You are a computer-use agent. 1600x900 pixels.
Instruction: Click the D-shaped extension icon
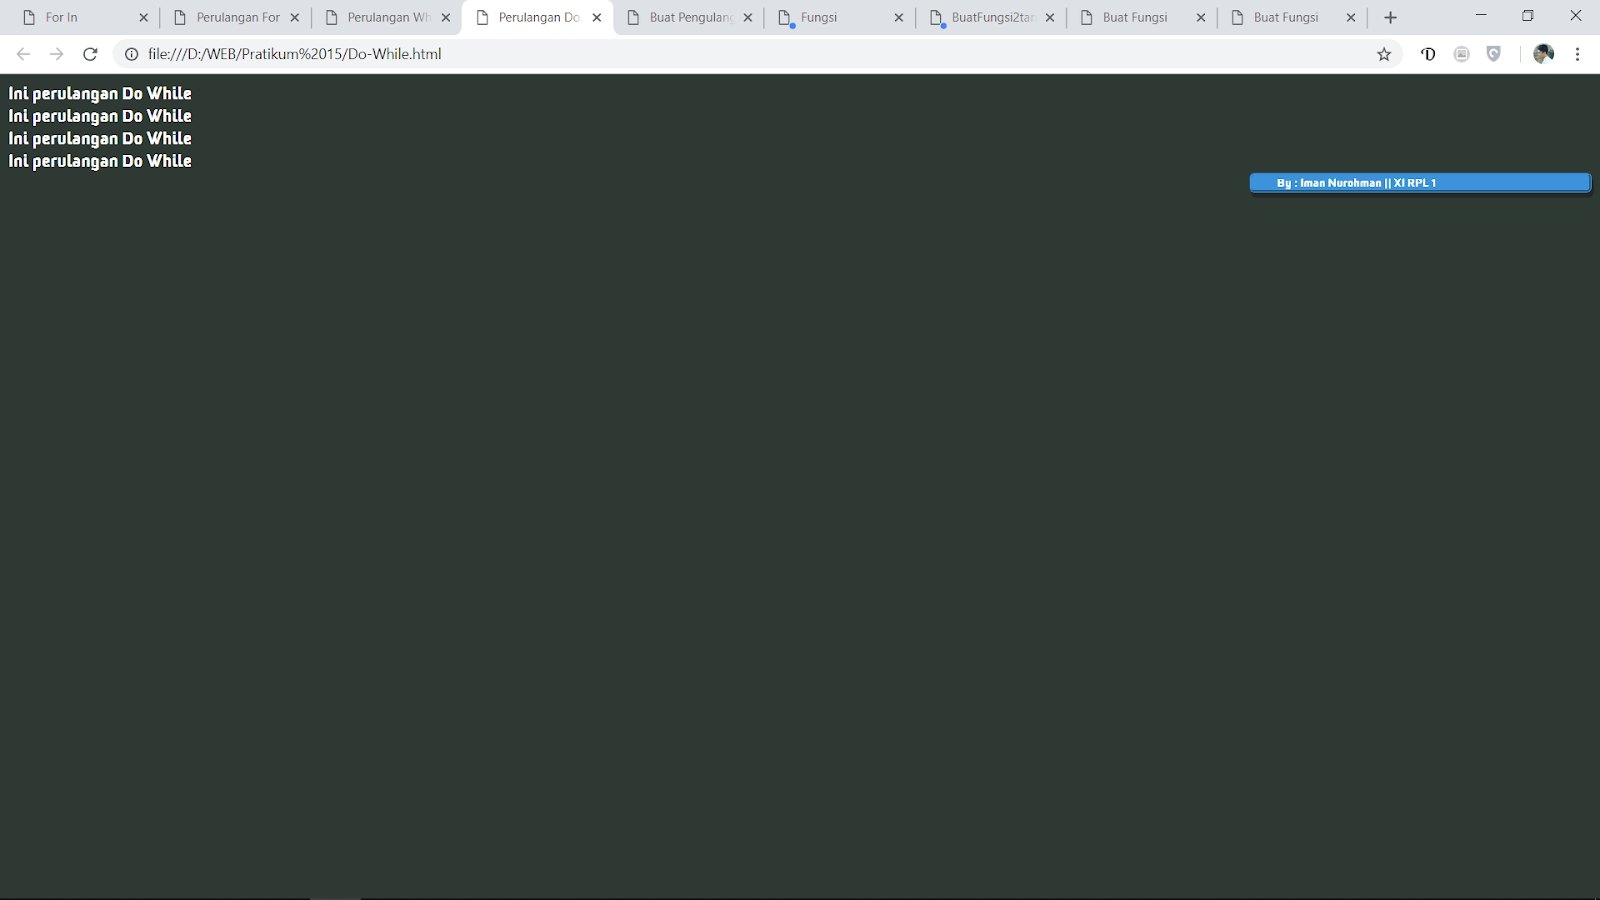[x=1427, y=54]
